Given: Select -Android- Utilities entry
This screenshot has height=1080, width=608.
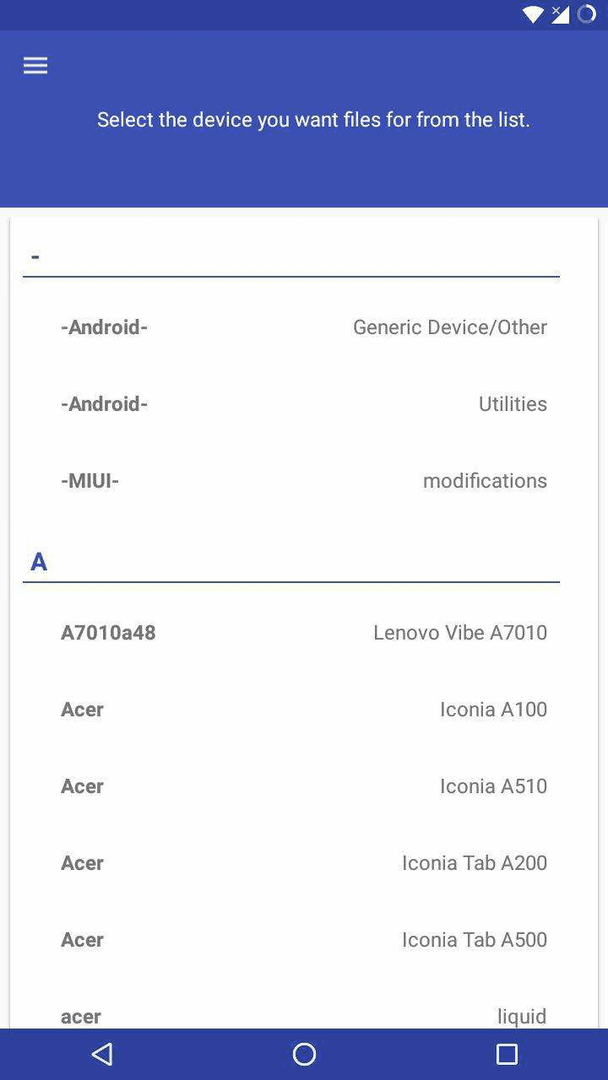Looking at the screenshot, I should [304, 404].
